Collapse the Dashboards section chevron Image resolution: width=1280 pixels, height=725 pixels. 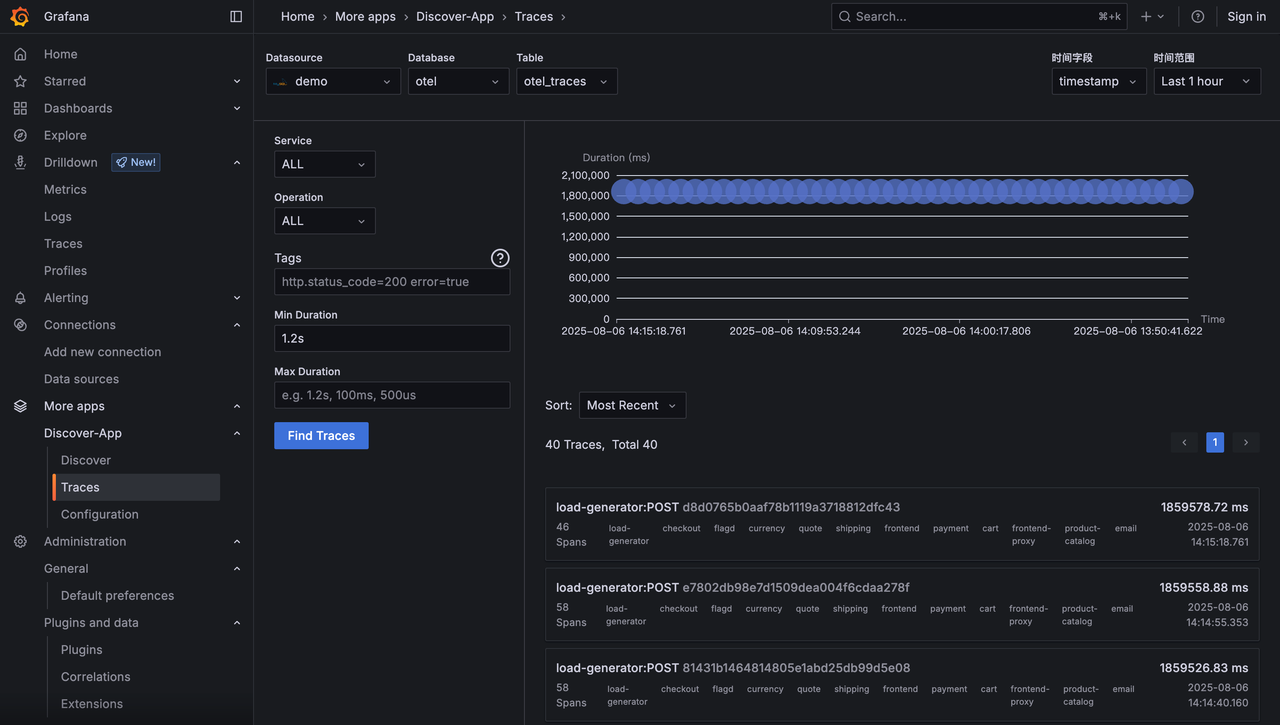(237, 108)
